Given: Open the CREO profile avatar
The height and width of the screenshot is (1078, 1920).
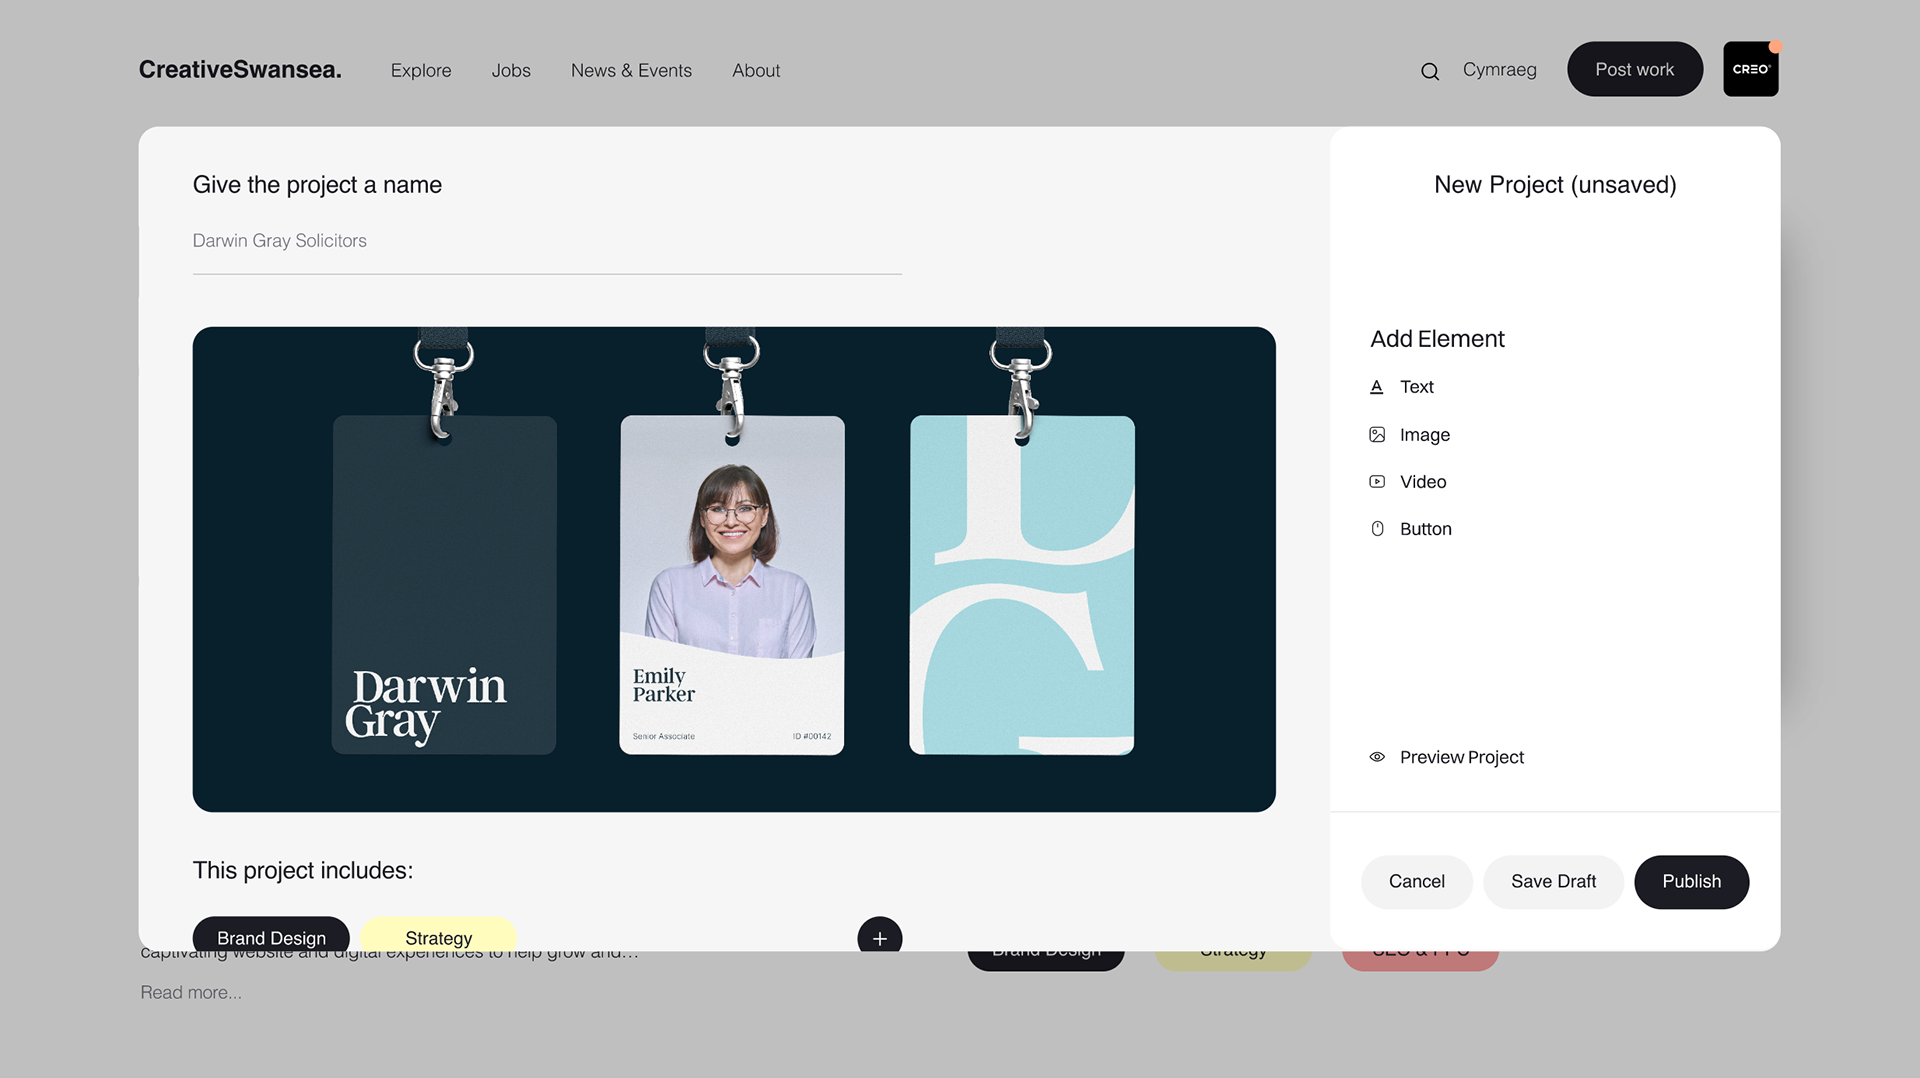Looking at the screenshot, I should [1750, 69].
